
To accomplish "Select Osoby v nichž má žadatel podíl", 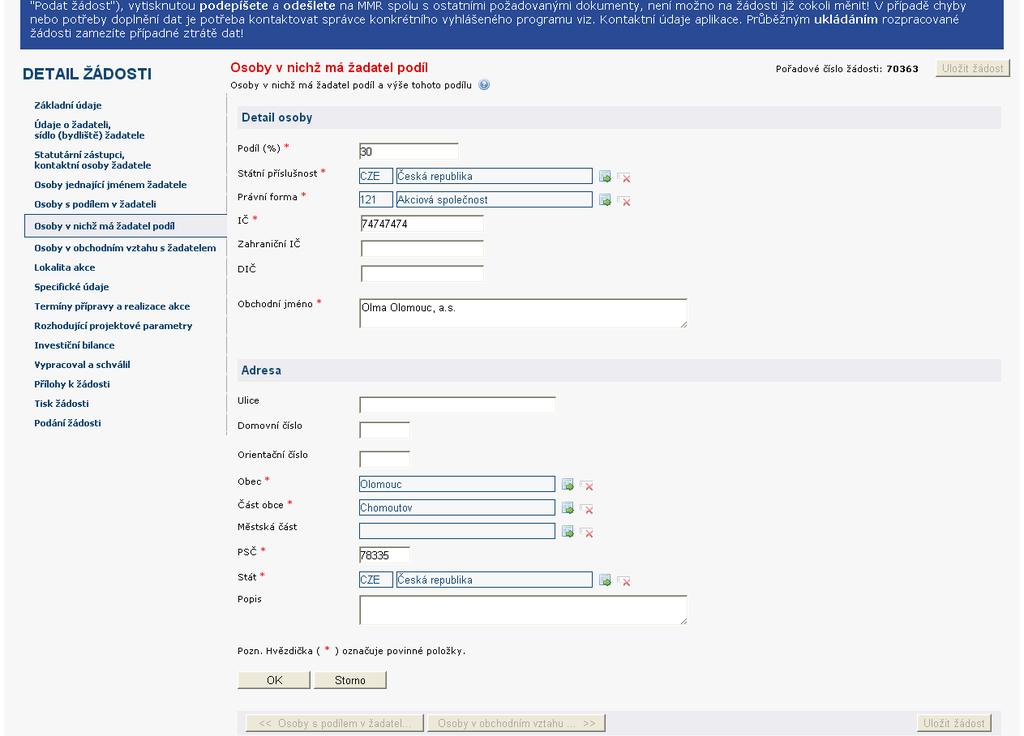I will [x=125, y=226].
